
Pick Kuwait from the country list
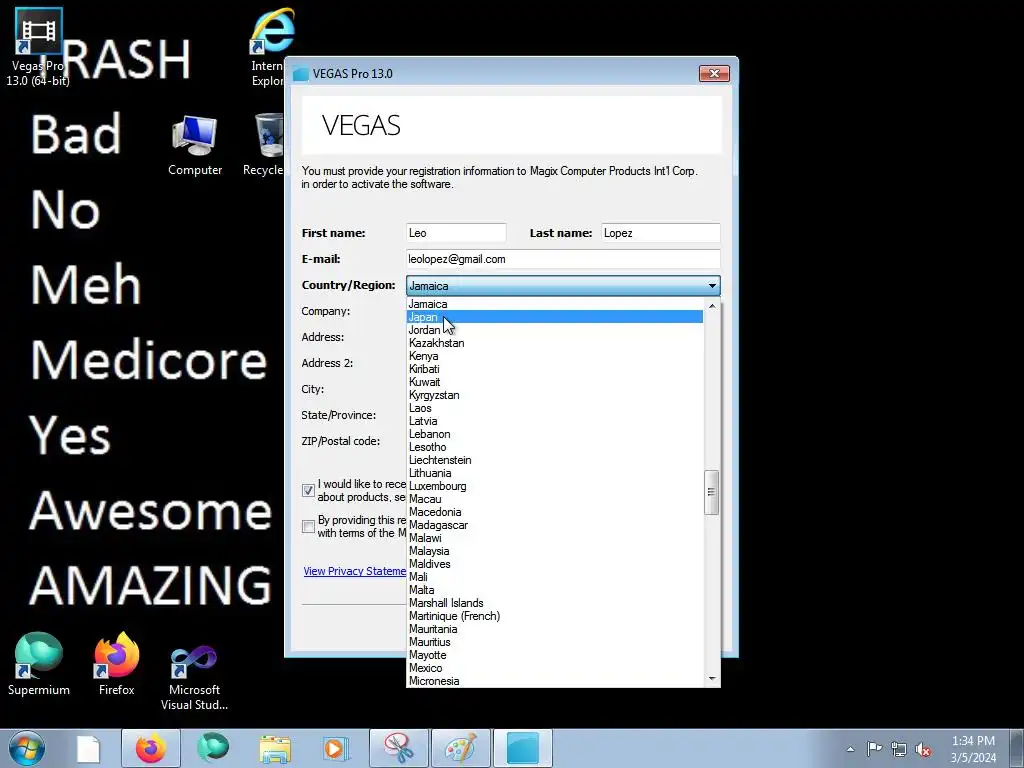coord(554,382)
